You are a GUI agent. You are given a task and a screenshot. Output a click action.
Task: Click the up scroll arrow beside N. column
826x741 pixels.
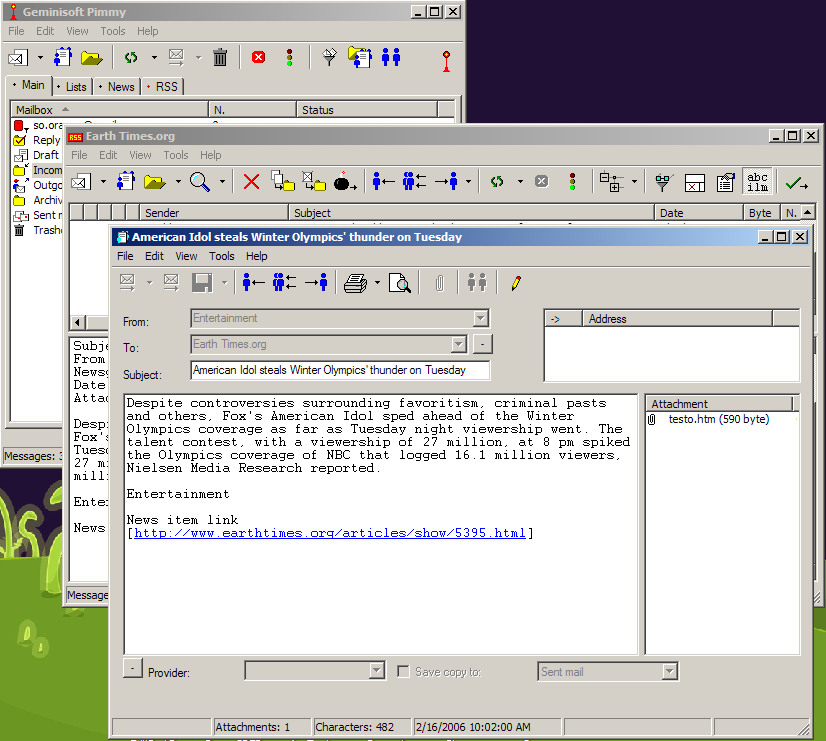808,212
